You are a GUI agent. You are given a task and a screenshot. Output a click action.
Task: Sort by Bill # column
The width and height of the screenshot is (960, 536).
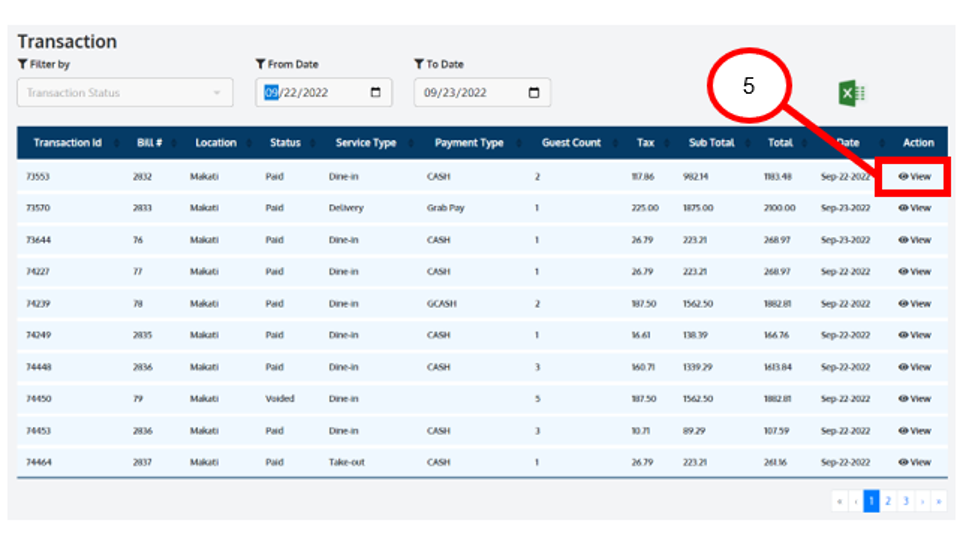[x=149, y=143]
